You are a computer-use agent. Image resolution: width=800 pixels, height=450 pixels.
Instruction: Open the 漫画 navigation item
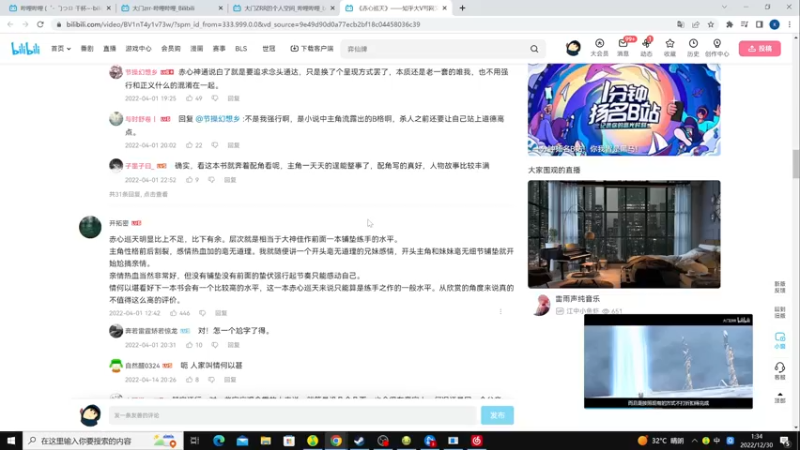(196, 48)
